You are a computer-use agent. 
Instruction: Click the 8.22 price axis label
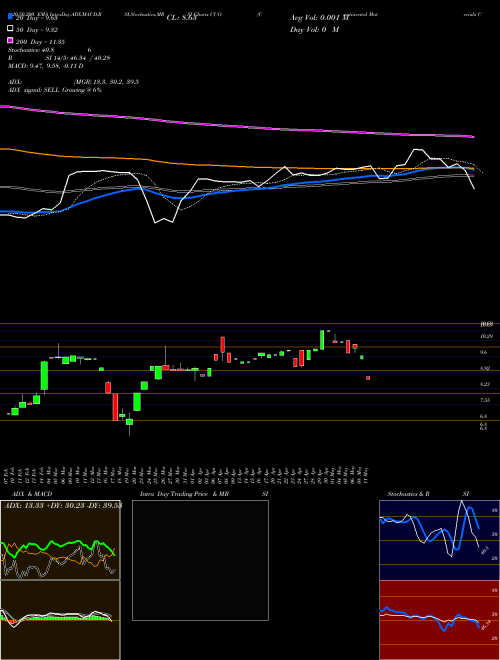[x=485, y=384]
